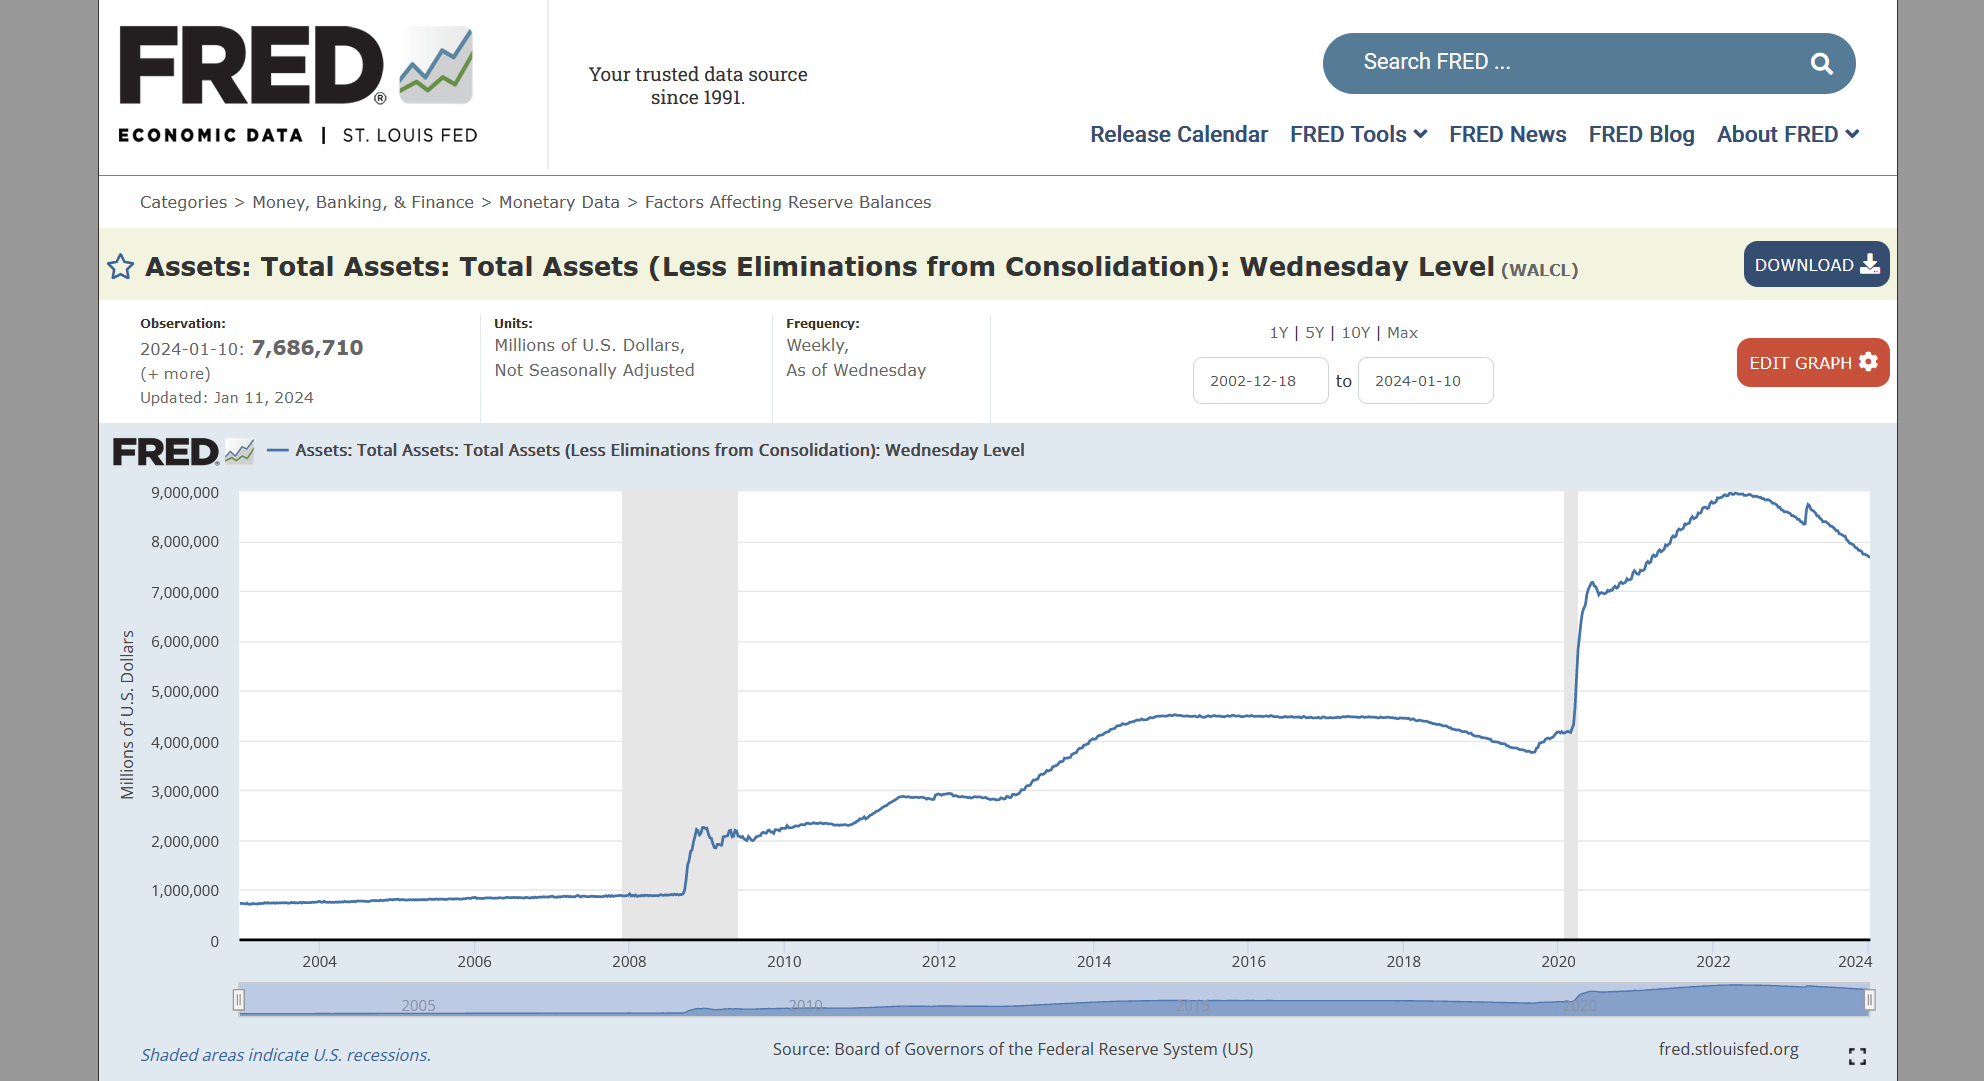The image size is (1984, 1081).
Task: Open Monetary Data breadcrumb link
Action: point(559,203)
